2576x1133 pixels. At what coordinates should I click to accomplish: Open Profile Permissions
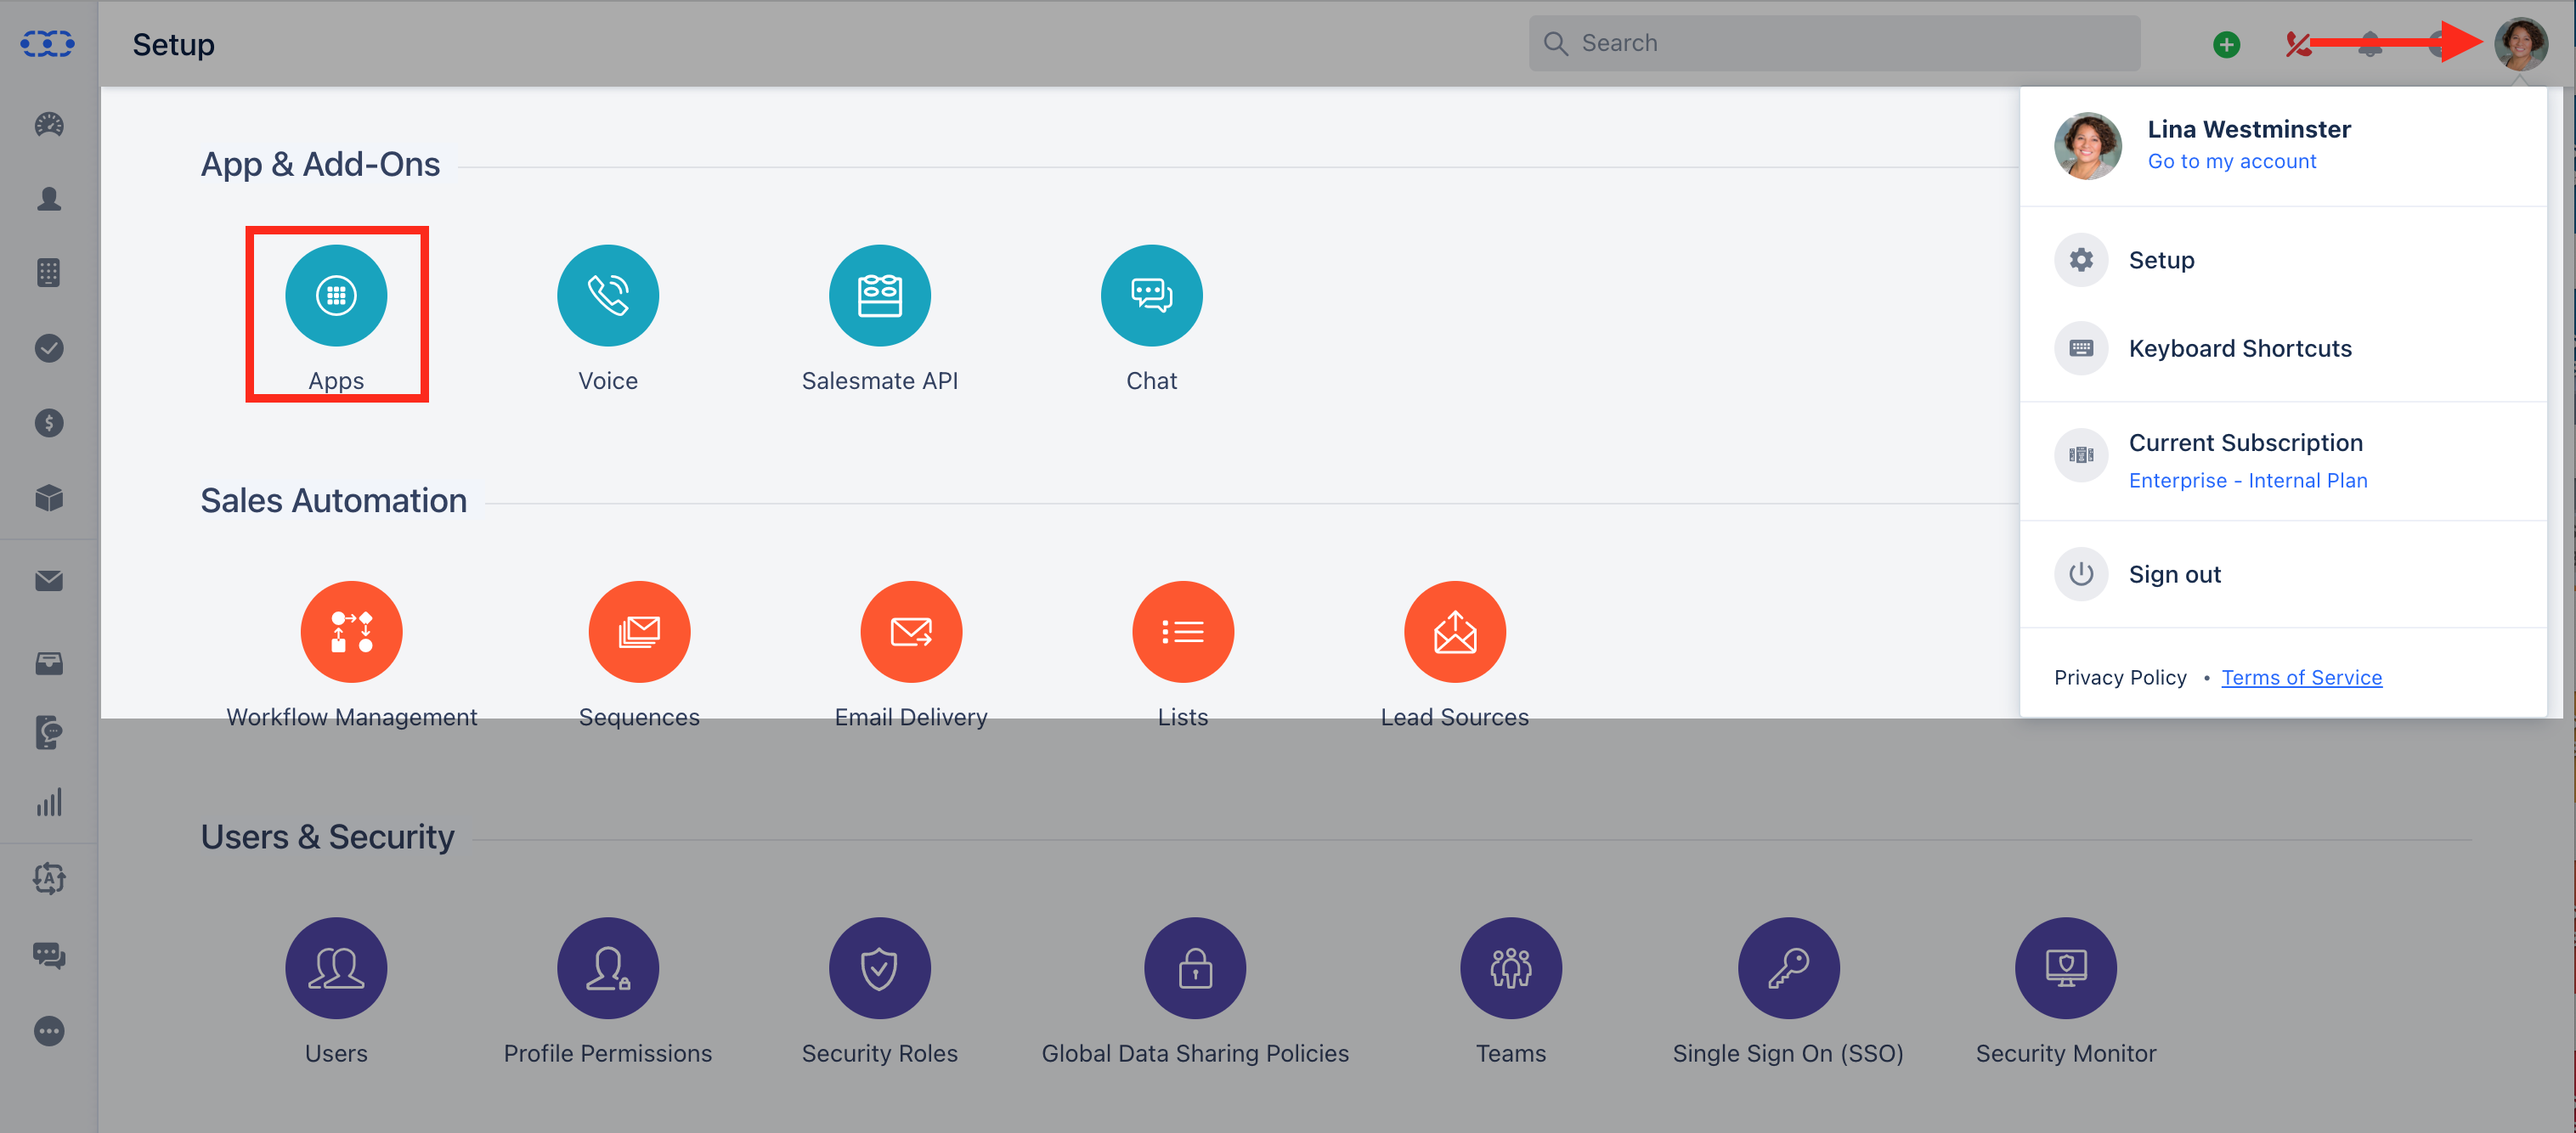608,968
